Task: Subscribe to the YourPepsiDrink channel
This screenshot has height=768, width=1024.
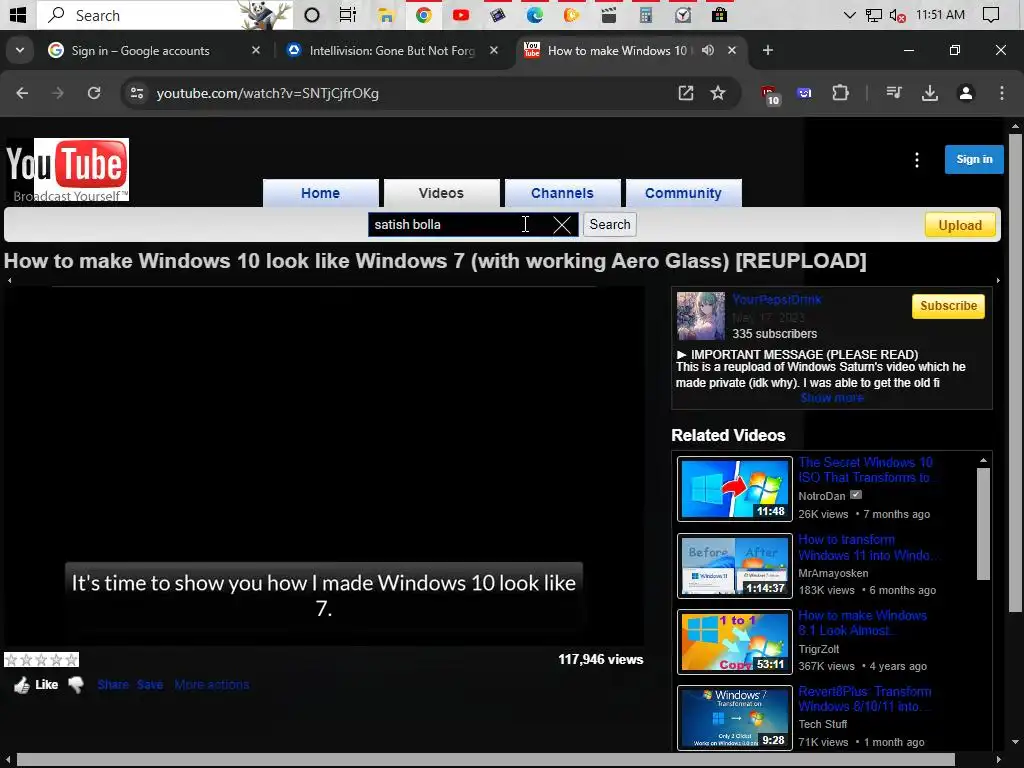Action: pos(948,306)
